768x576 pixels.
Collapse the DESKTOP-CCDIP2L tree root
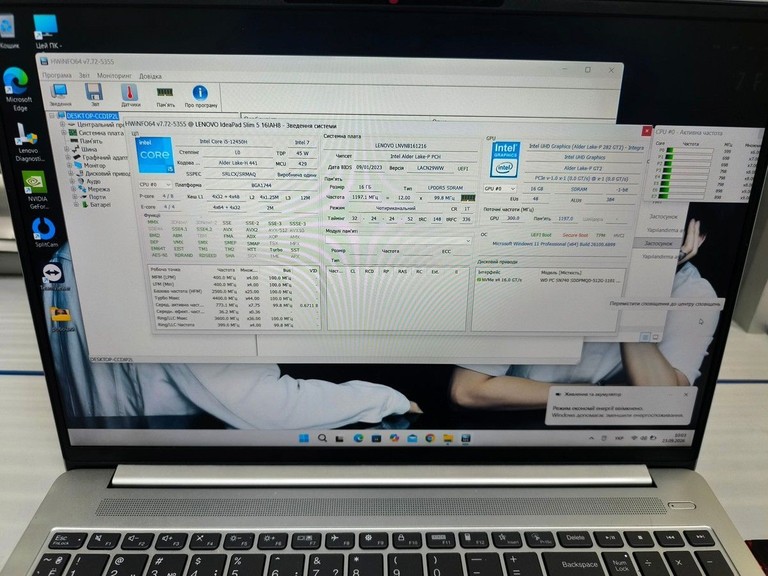(x=52, y=116)
